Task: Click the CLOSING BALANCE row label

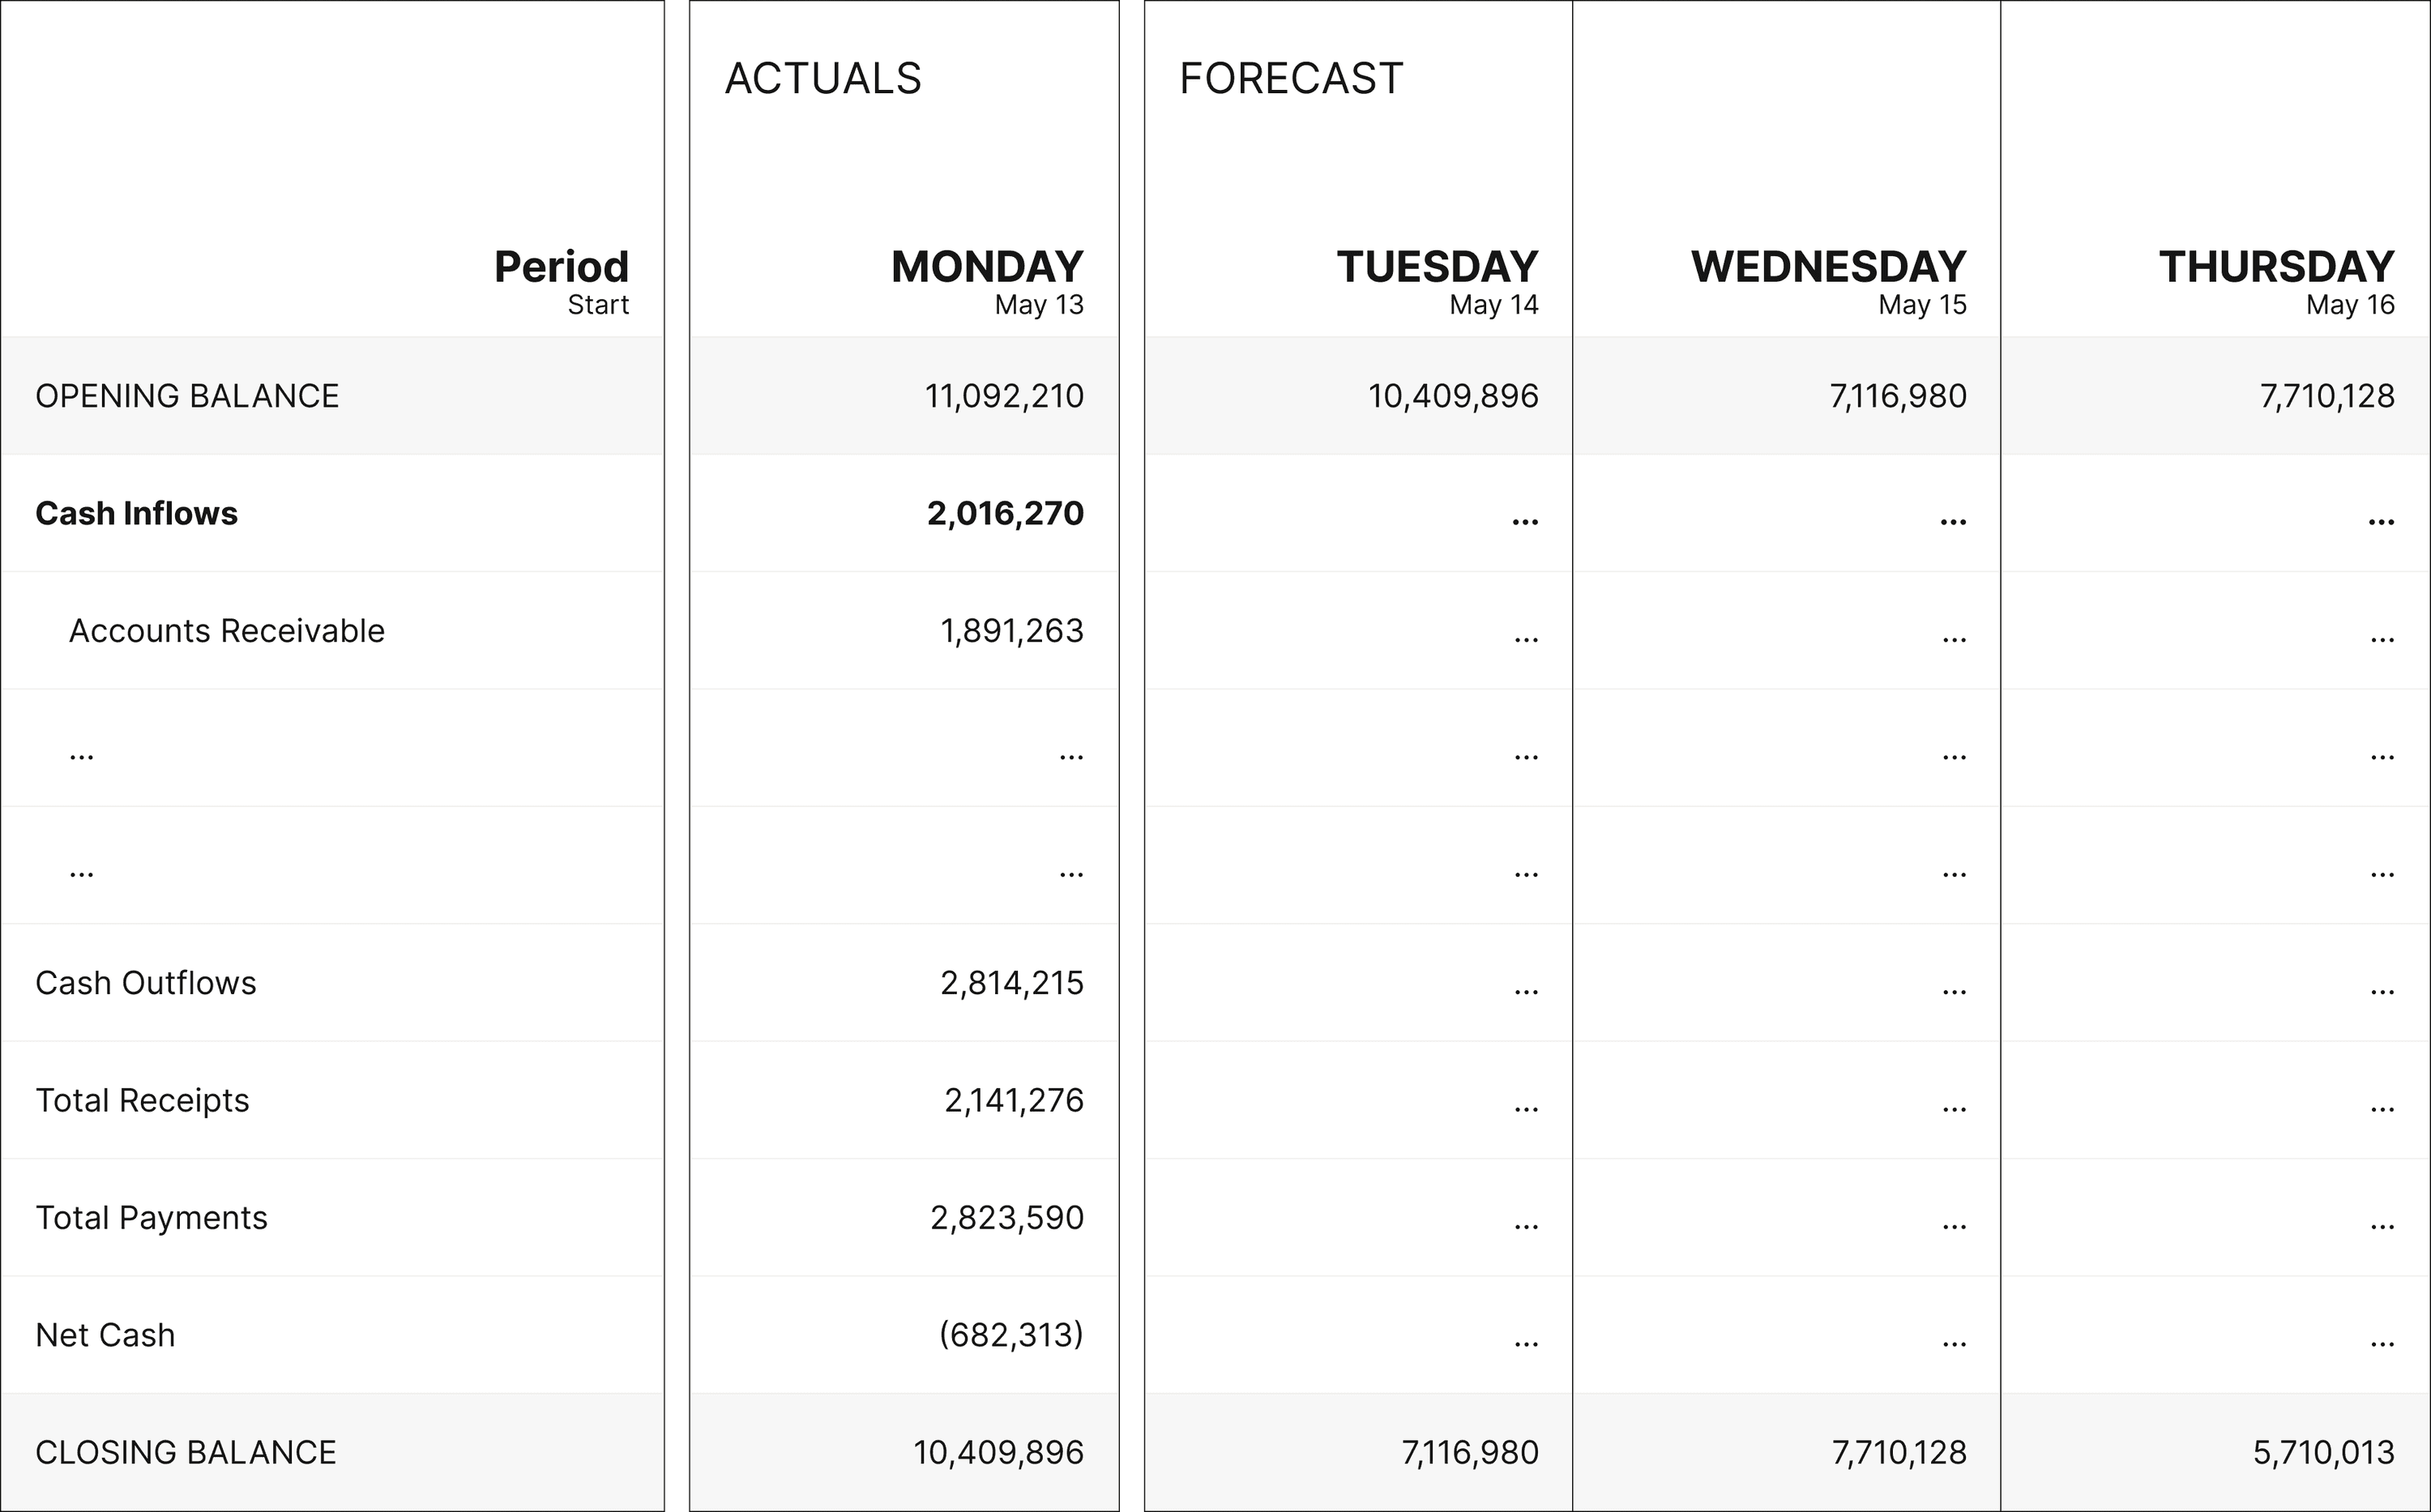Action: (x=186, y=1452)
